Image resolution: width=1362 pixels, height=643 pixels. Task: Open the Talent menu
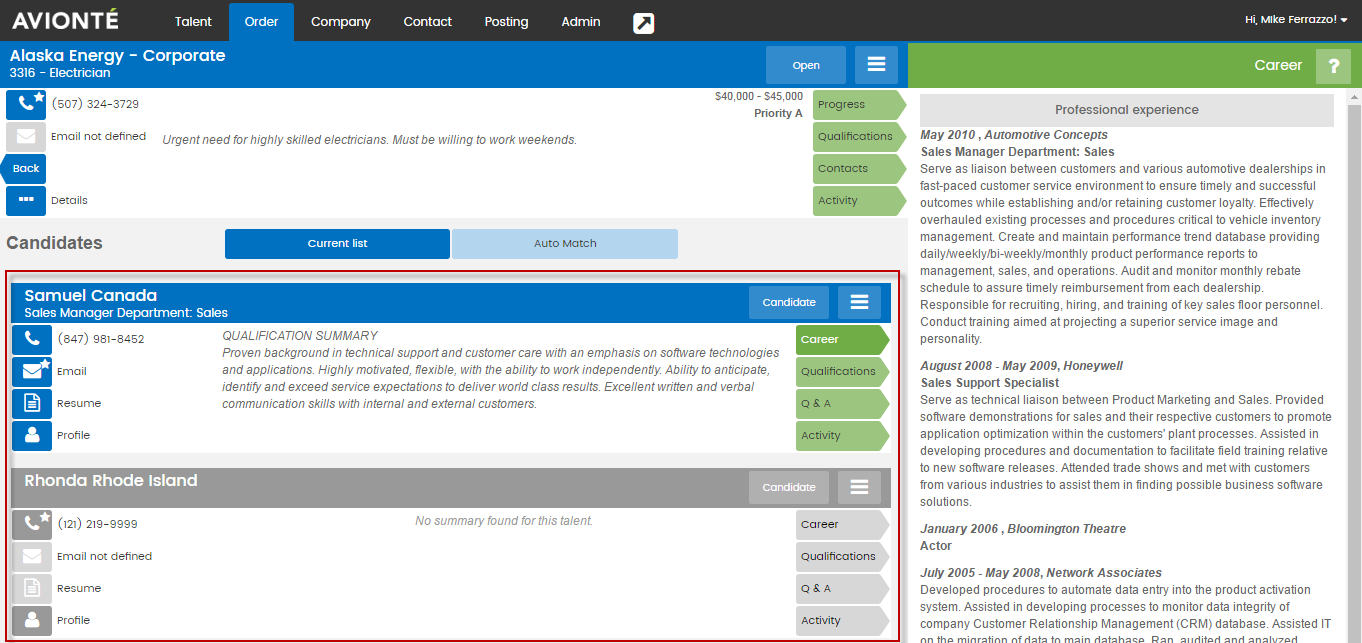[x=193, y=22]
